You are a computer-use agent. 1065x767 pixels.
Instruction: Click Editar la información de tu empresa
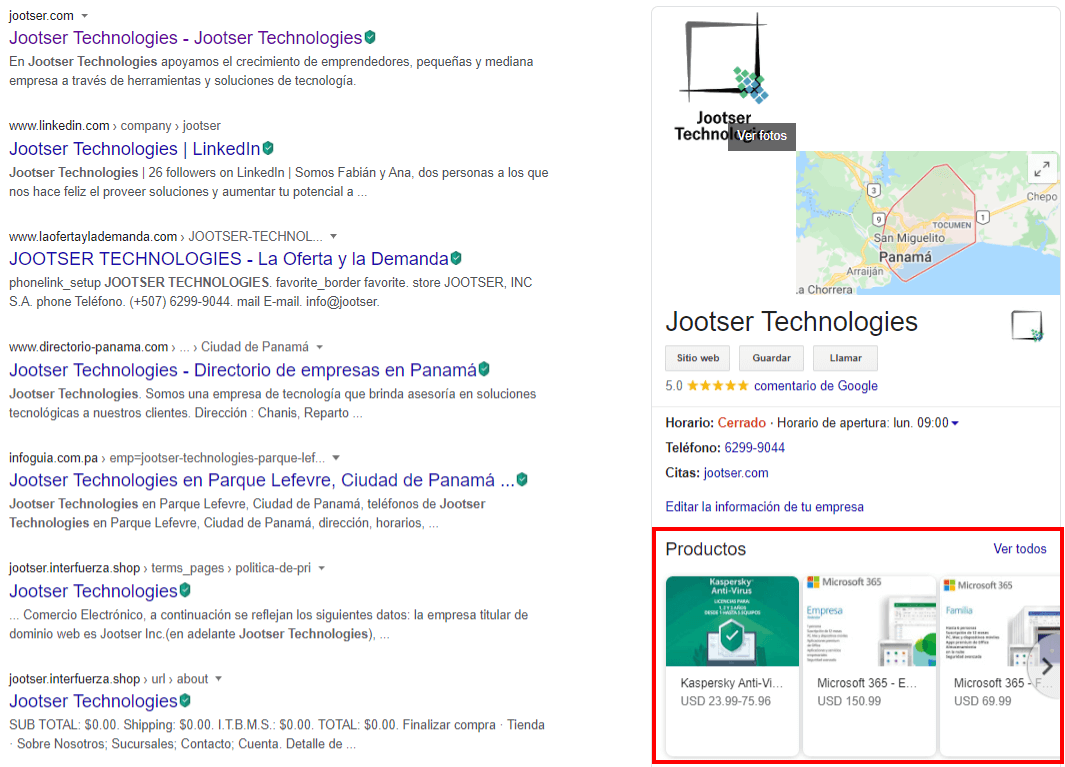[x=764, y=507]
